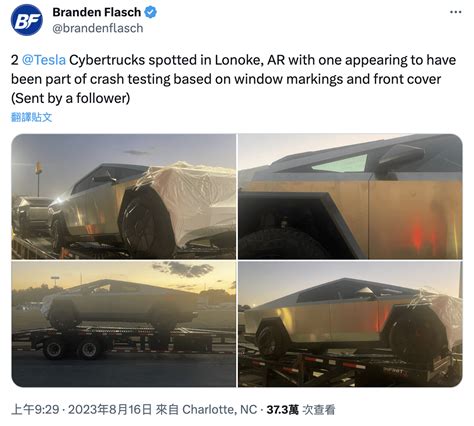Open sunset photo of Cybertruck on trailer
The width and height of the screenshot is (474, 426).
(x=124, y=324)
